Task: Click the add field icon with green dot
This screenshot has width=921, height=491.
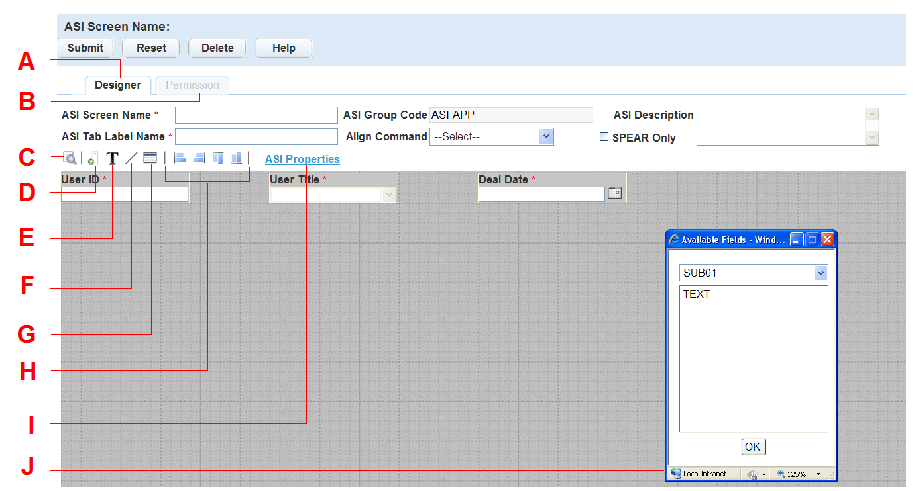Action: (91, 158)
